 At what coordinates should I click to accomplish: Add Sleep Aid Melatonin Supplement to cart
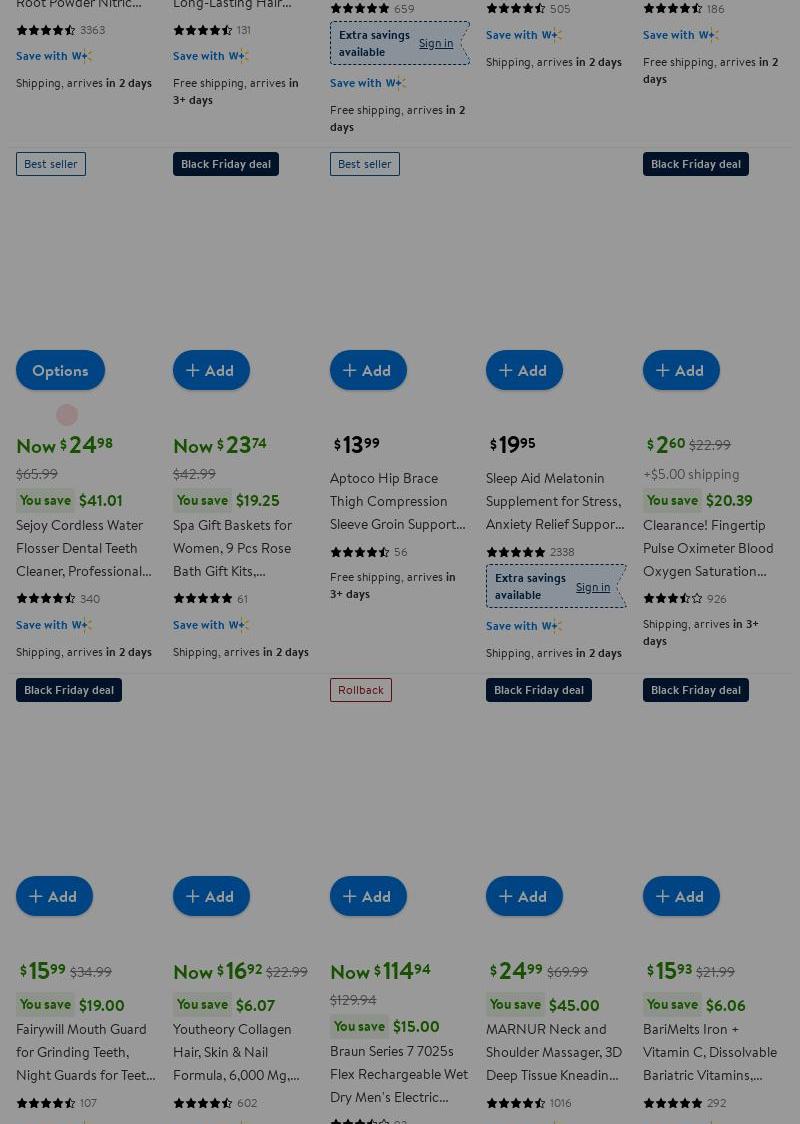click(x=524, y=370)
